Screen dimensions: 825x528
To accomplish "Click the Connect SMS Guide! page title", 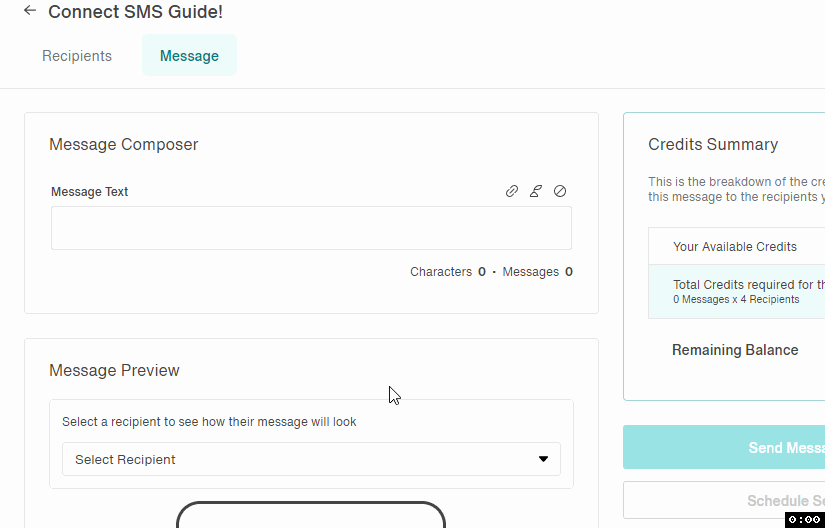I will coord(135,12).
